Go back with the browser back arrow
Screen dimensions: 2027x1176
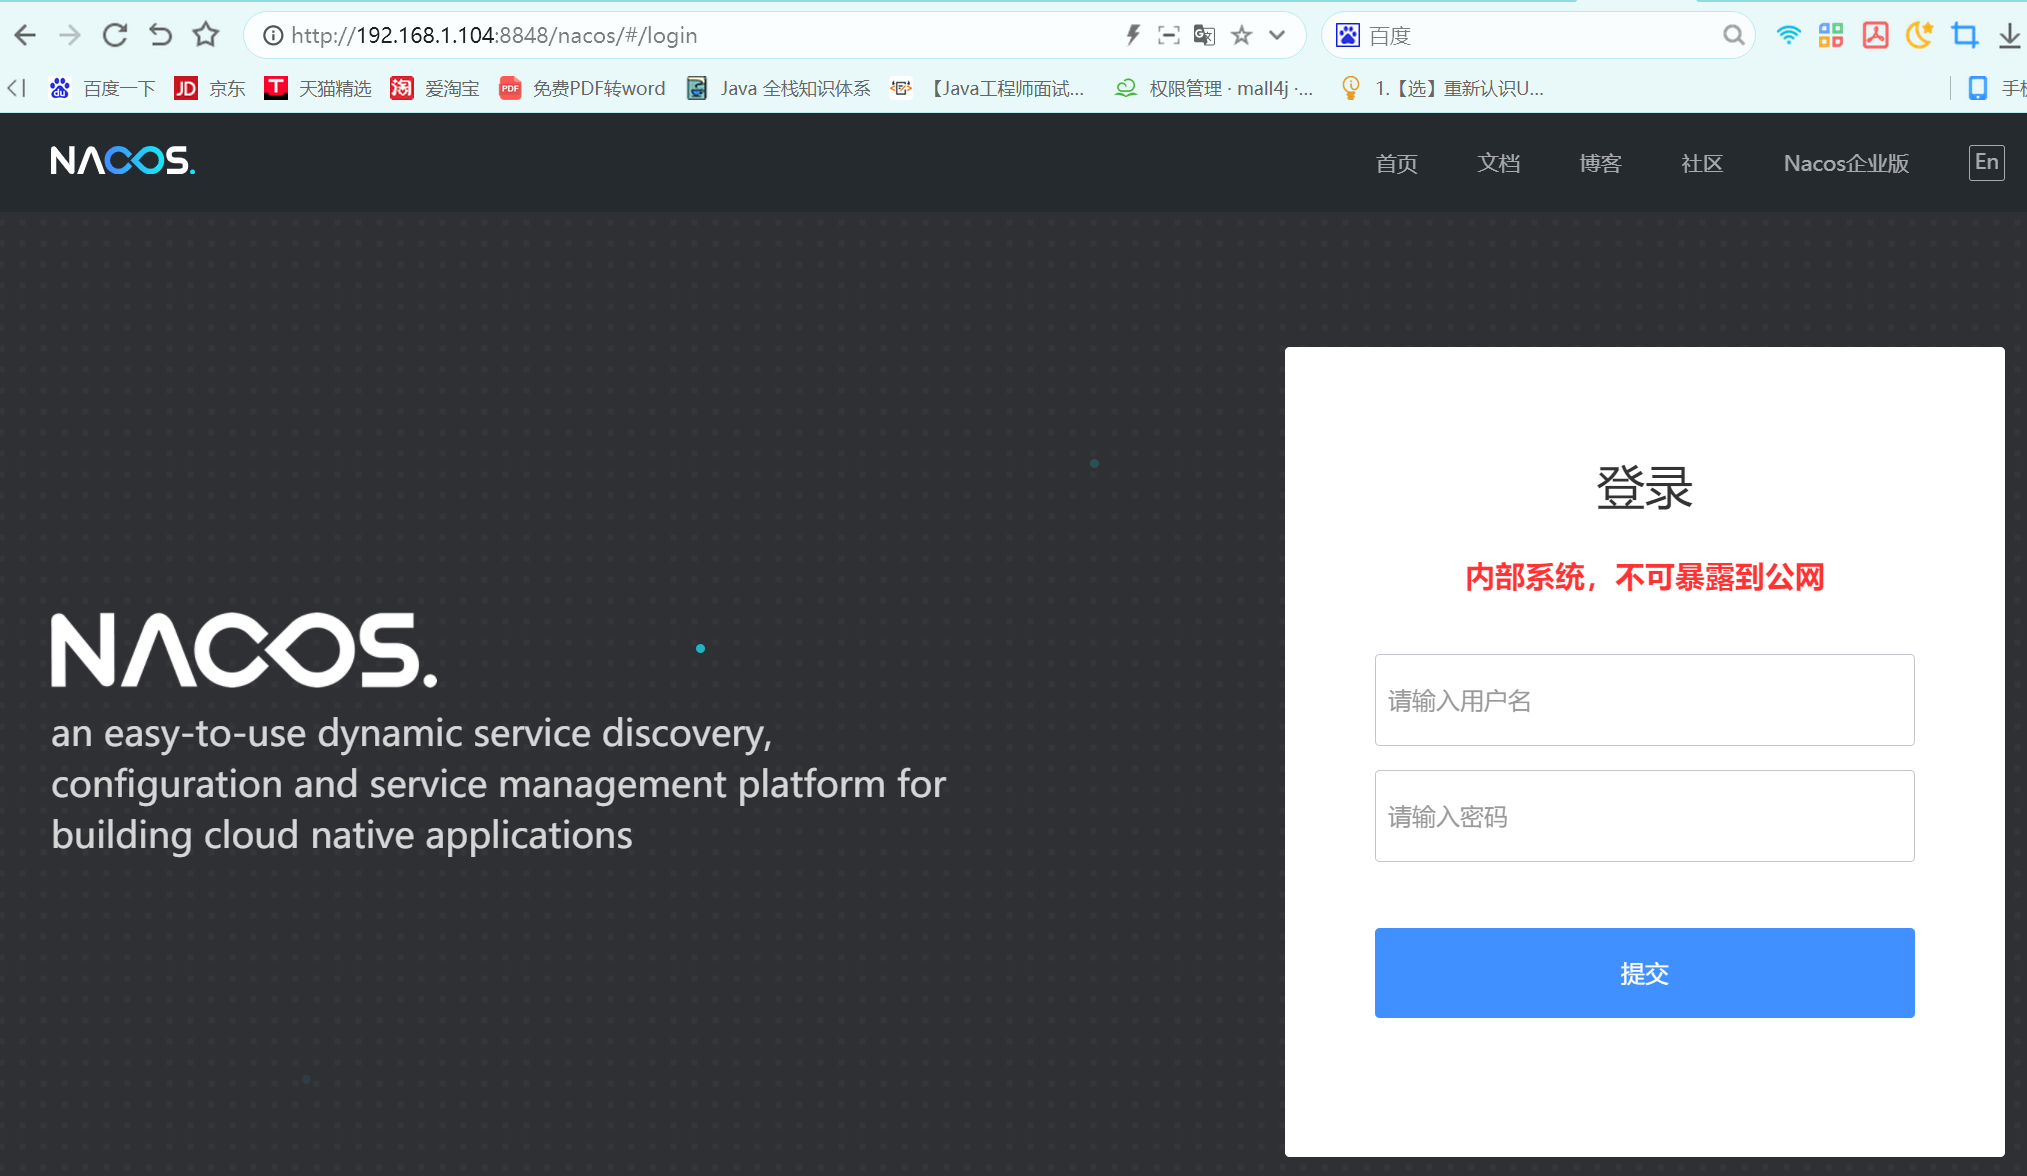(25, 36)
